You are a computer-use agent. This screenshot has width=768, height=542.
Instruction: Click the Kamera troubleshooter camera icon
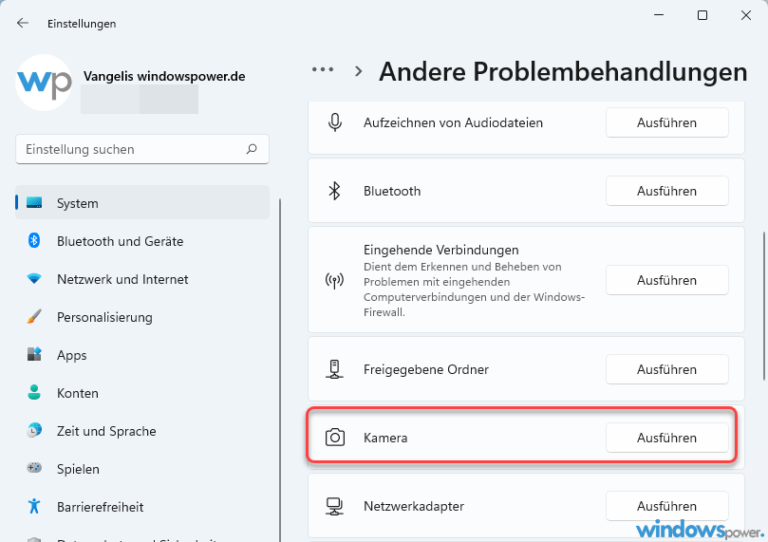tap(336, 438)
